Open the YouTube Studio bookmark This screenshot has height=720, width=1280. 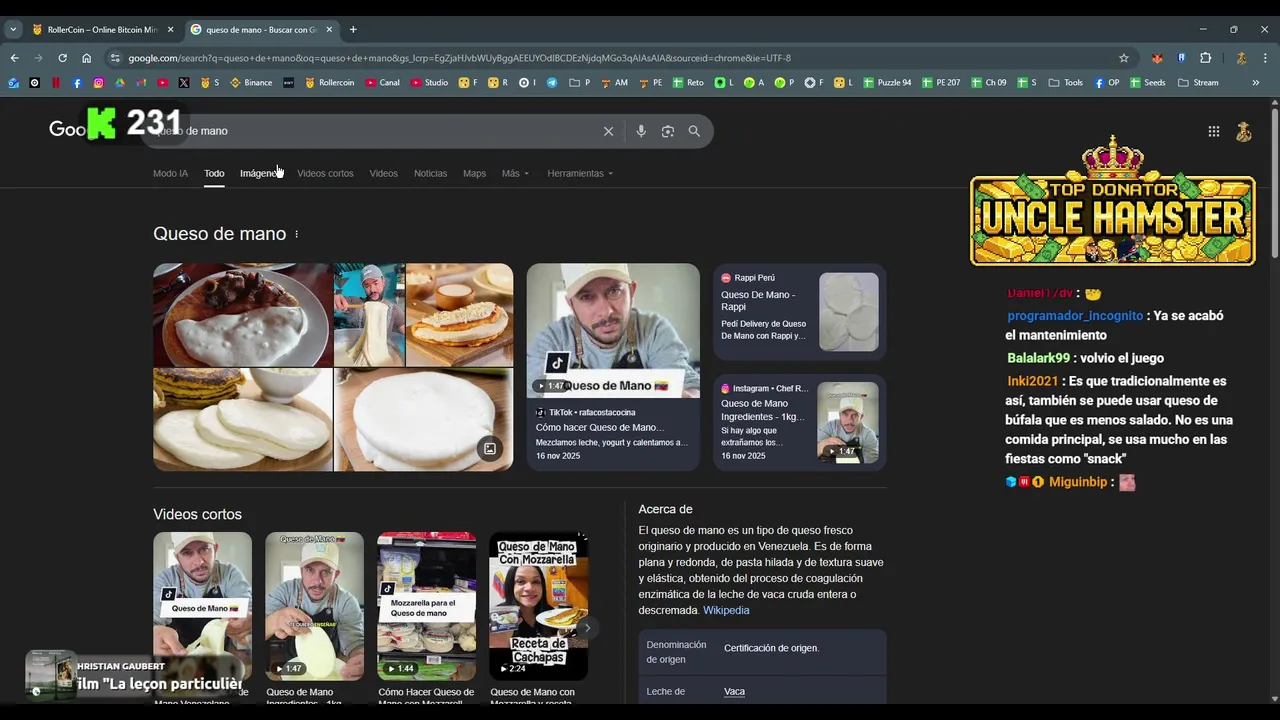click(x=430, y=83)
